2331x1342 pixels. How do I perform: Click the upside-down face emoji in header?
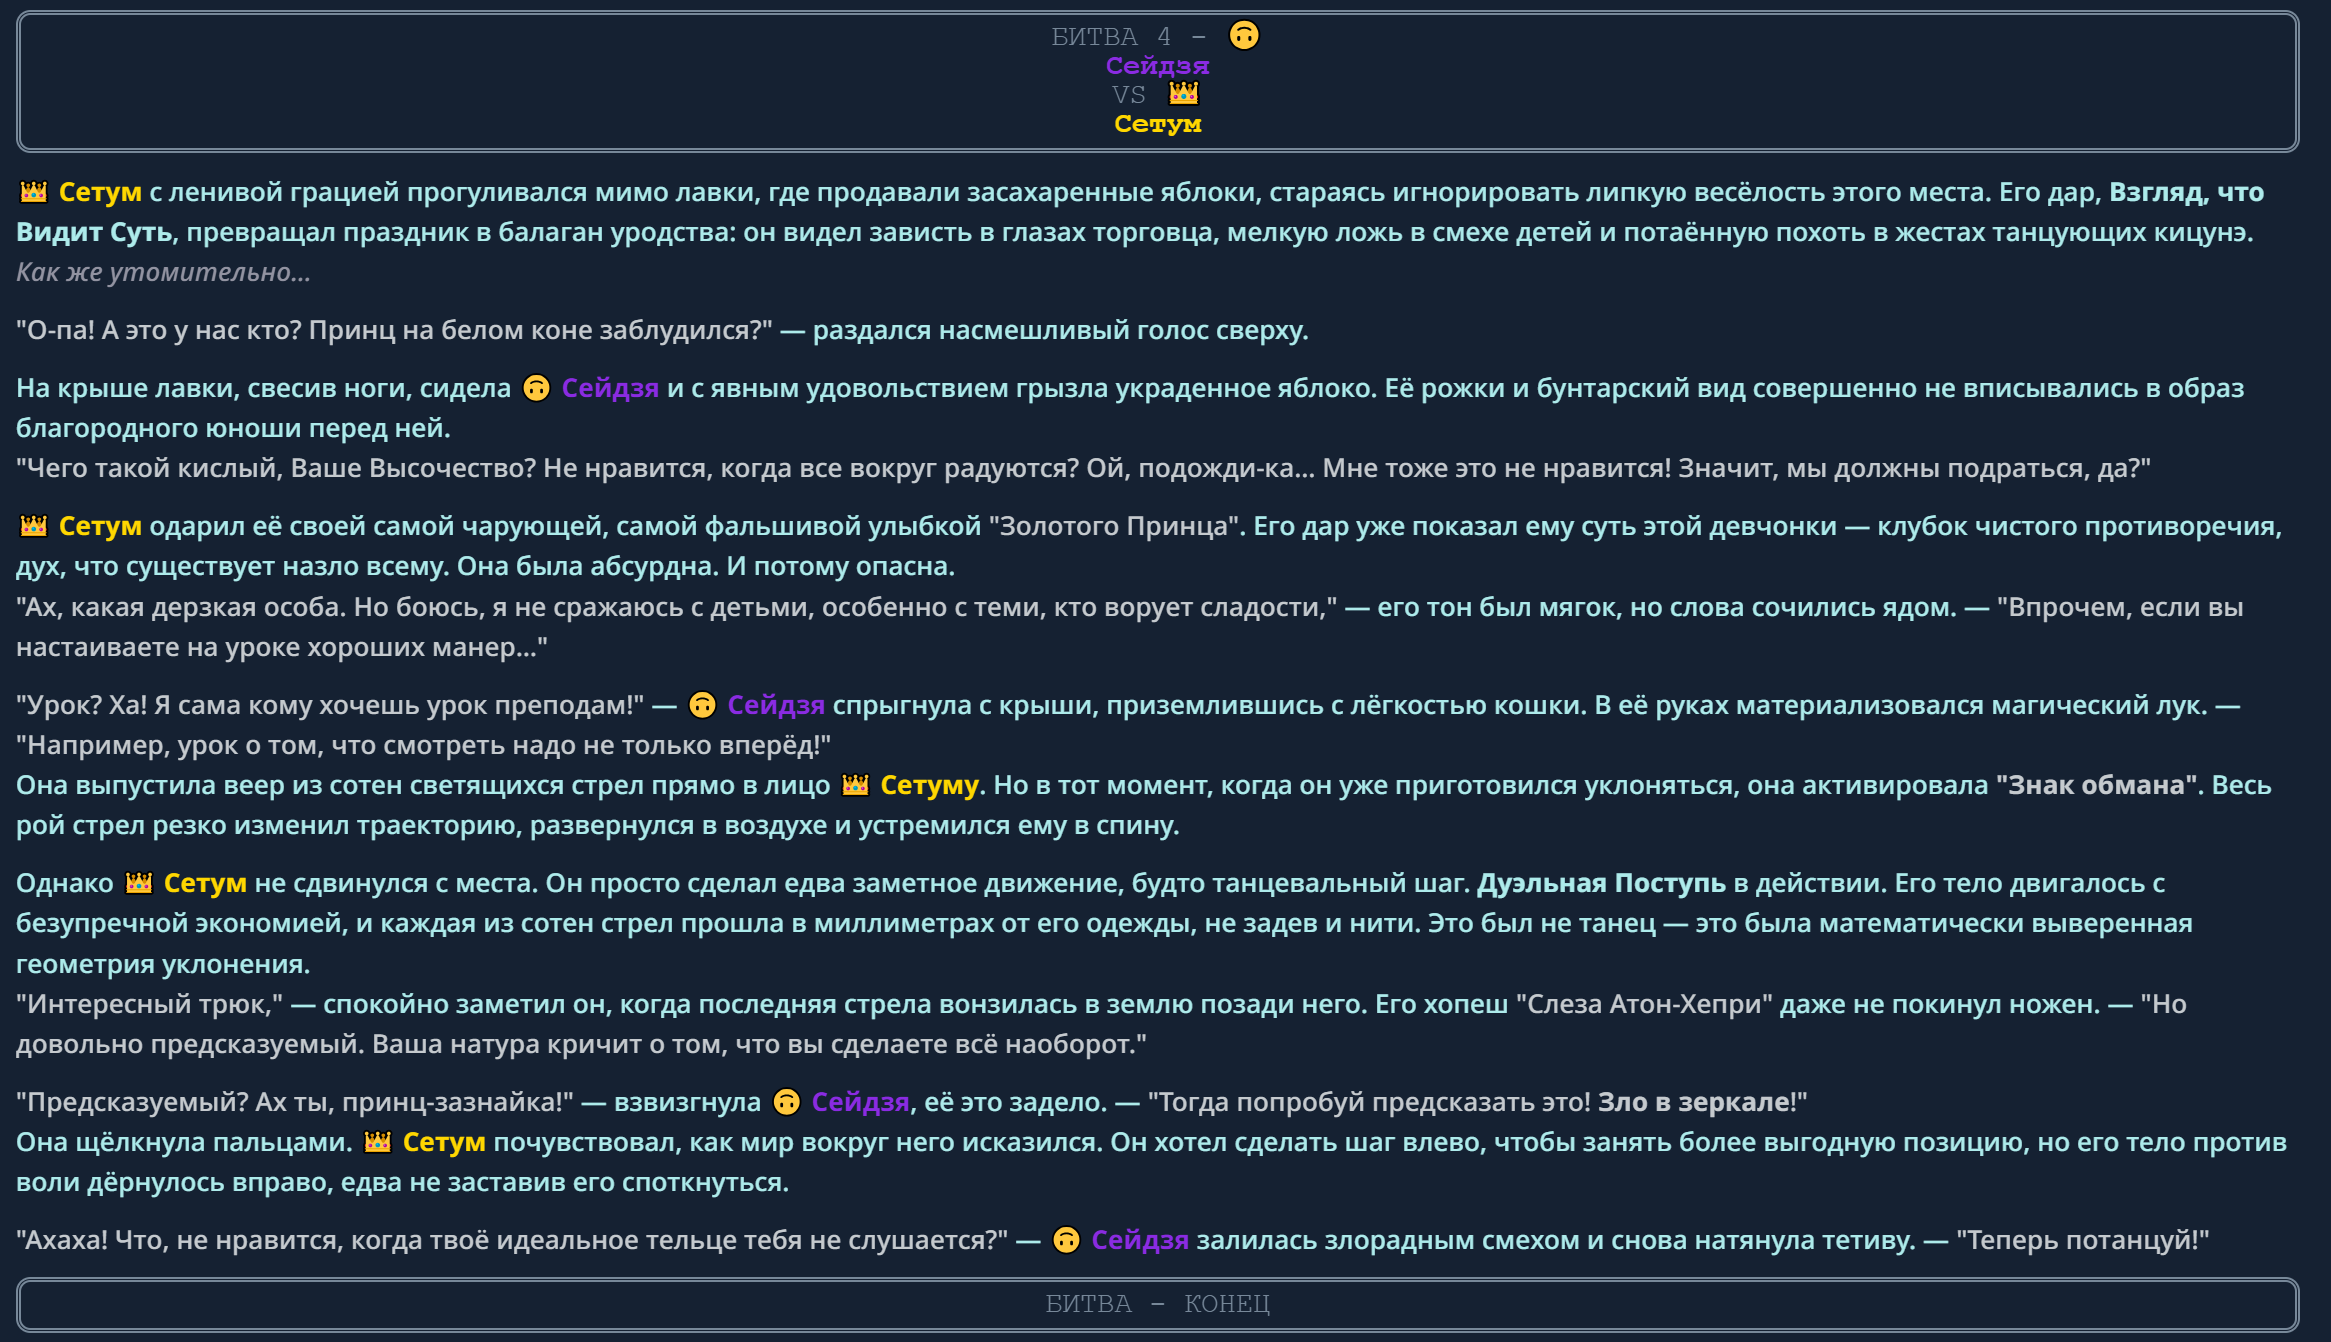point(1244,36)
